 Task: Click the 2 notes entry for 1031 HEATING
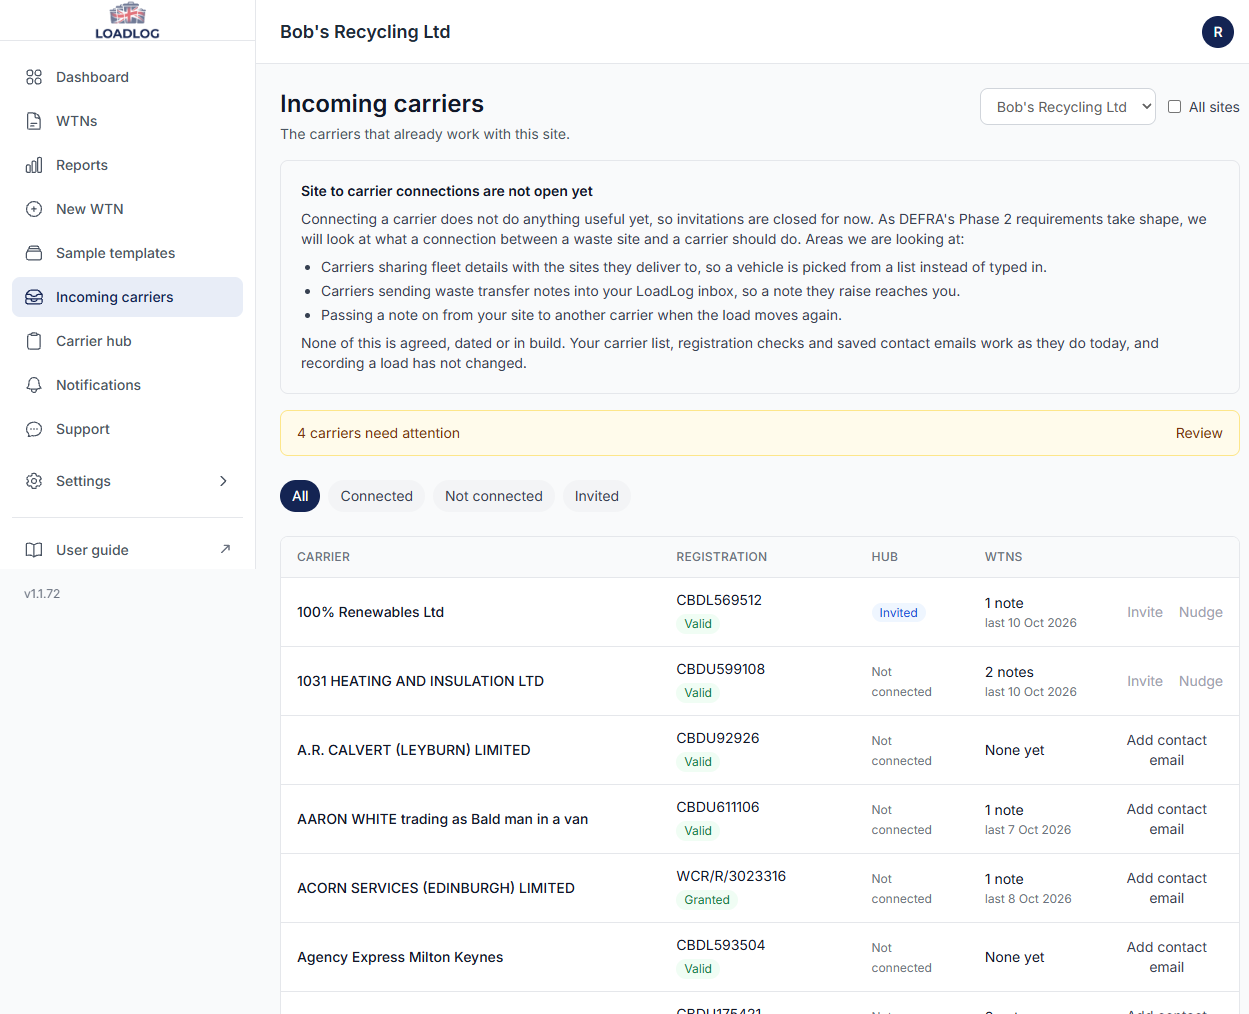(x=1009, y=672)
